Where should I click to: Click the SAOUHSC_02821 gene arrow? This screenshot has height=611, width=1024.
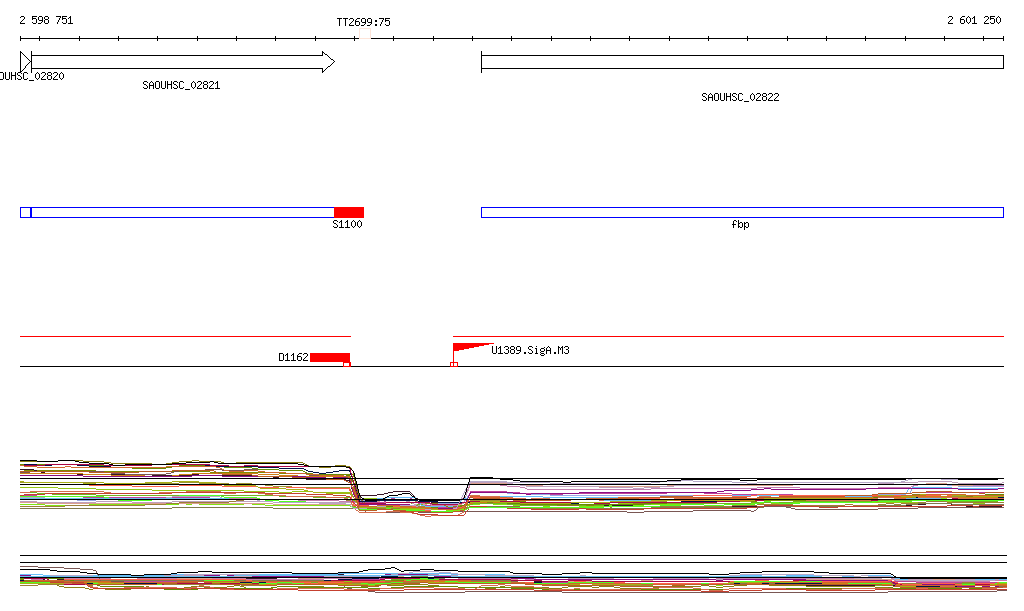pyautogui.click(x=183, y=62)
